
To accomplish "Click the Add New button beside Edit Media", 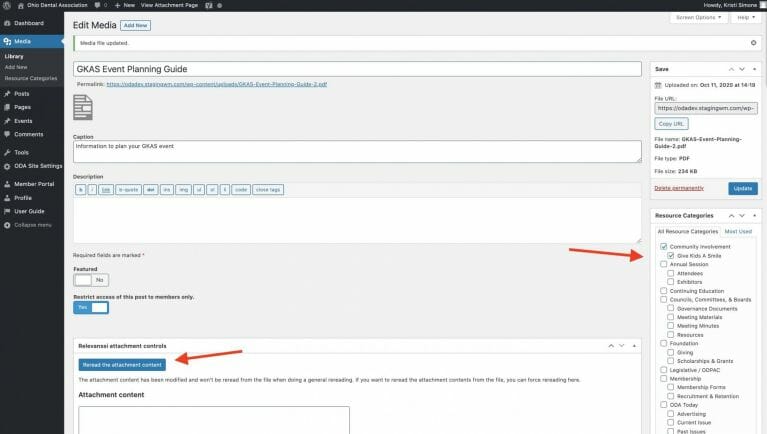I will click(x=135, y=25).
